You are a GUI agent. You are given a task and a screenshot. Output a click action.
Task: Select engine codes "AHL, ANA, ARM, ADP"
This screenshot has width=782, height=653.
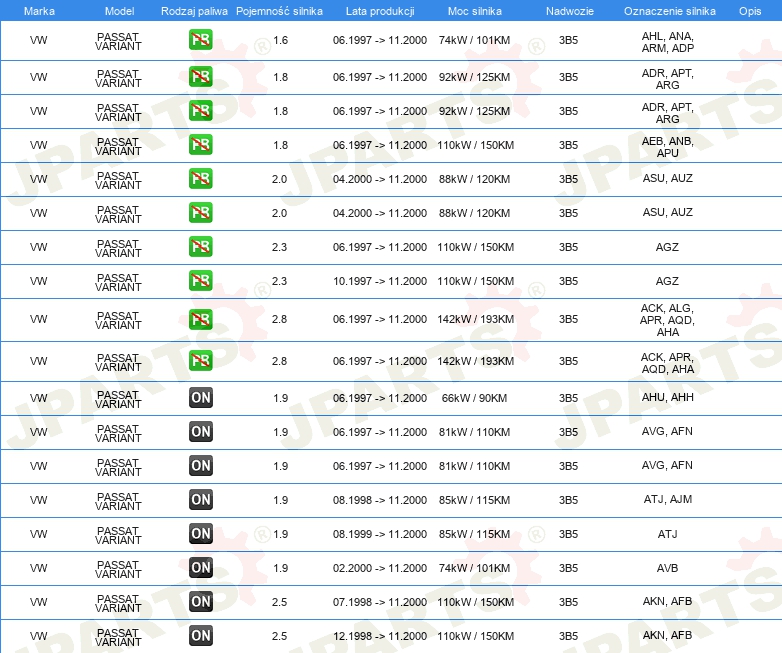[667, 42]
